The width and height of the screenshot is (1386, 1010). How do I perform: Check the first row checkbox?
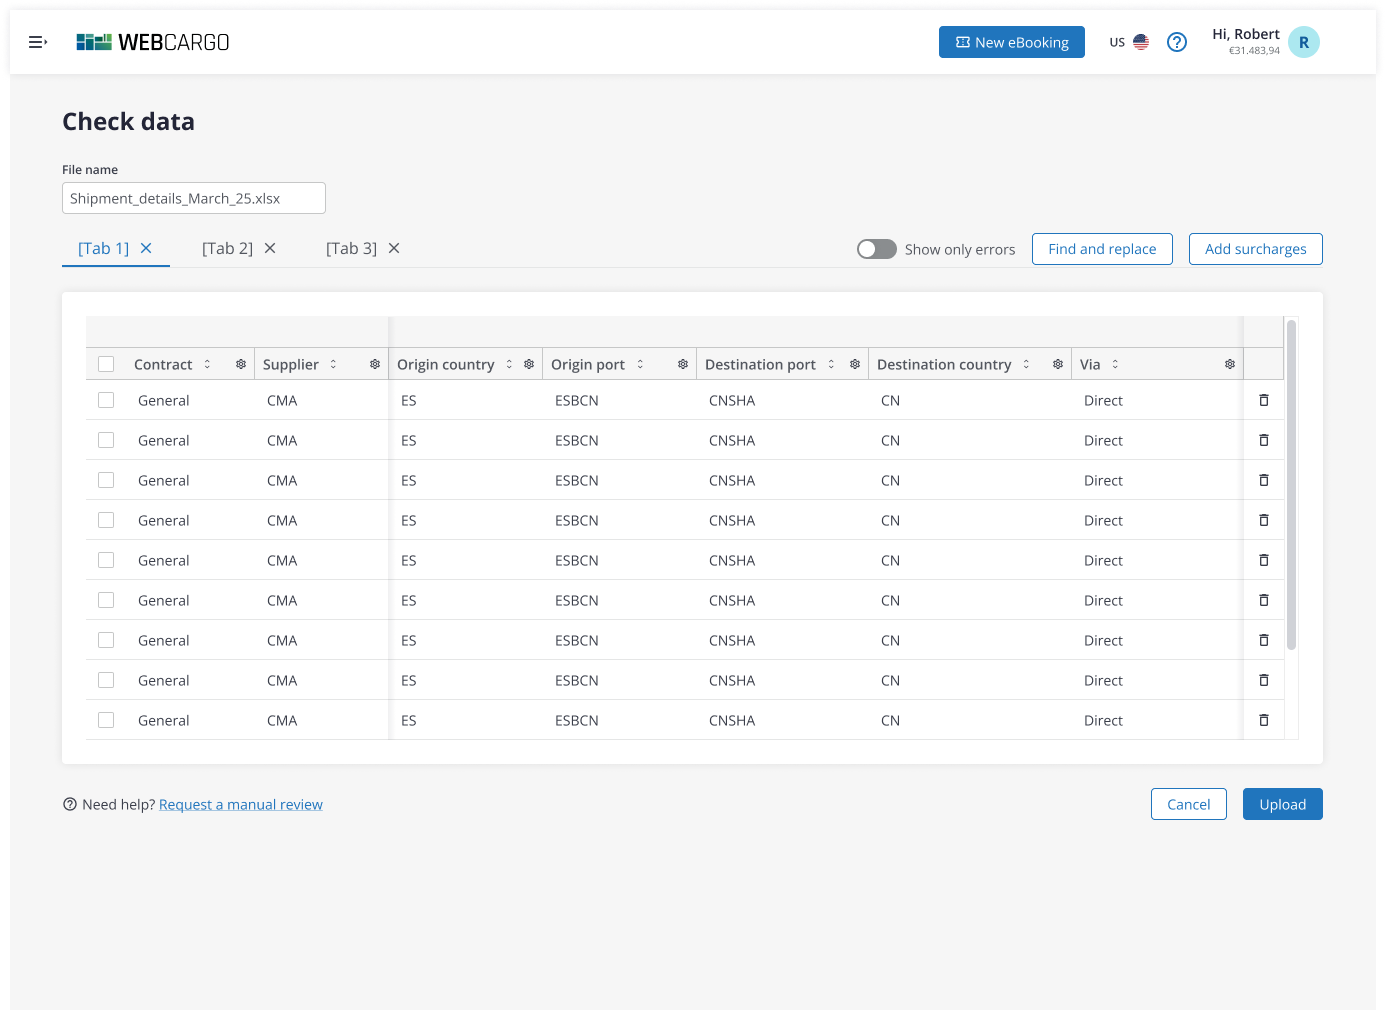coord(106,400)
